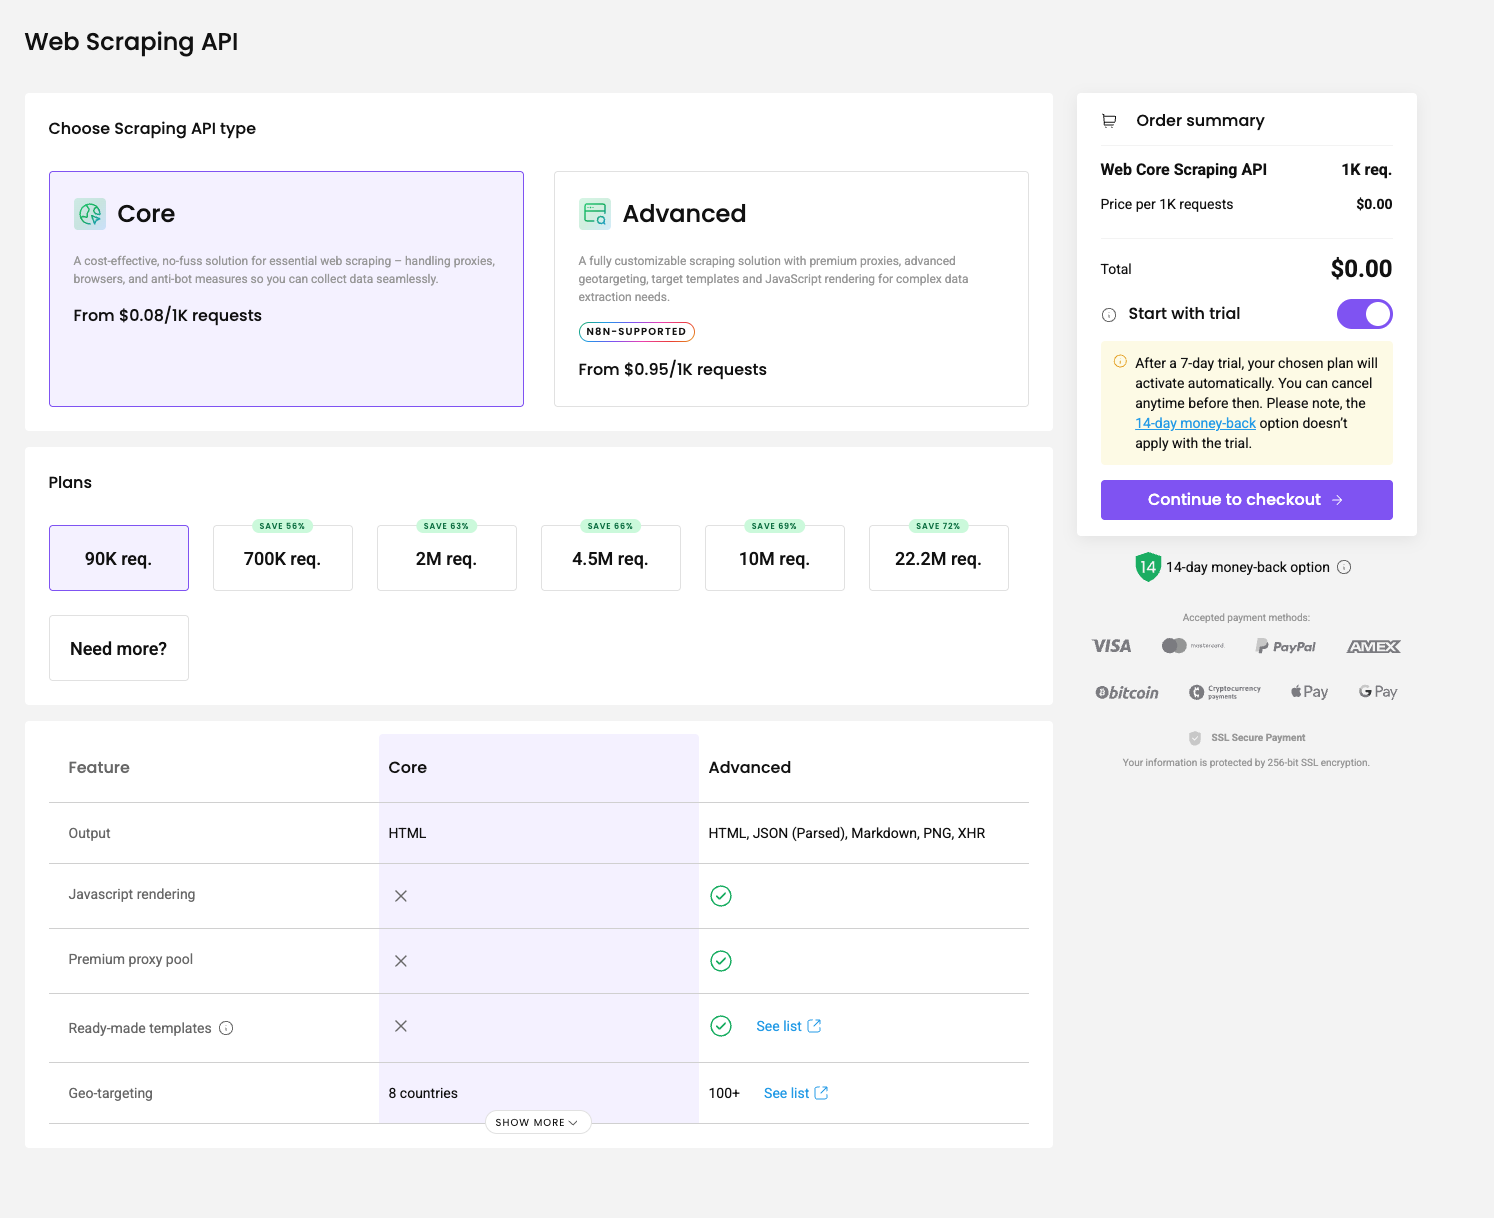This screenshot has width=1494, height=1218.
Task: Click the green 14-day shield badge
Action: 1147,567
